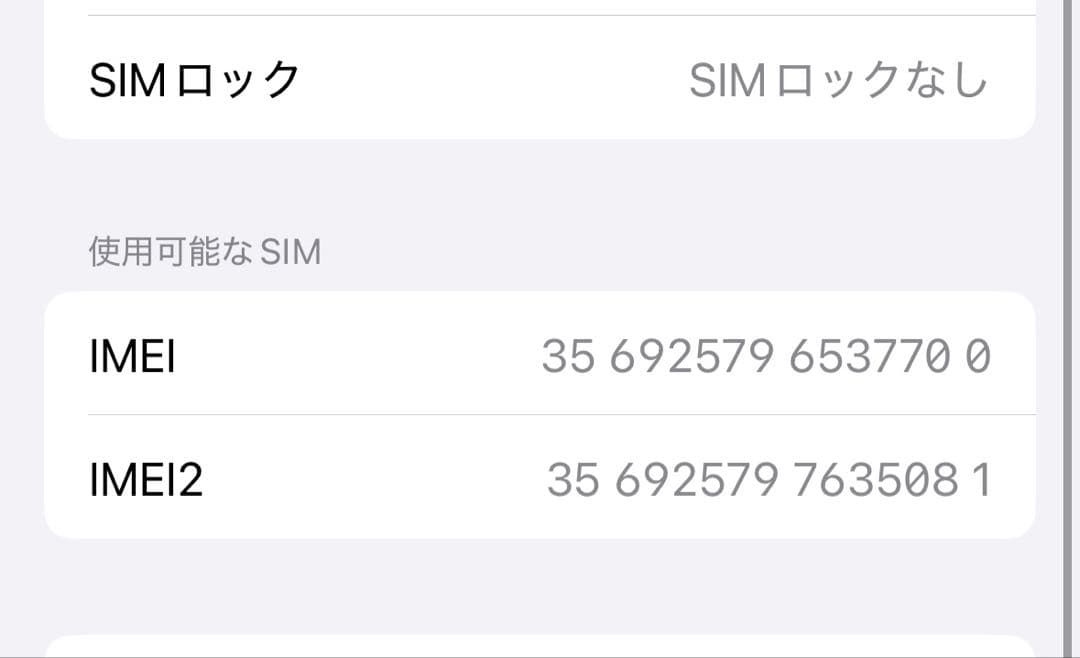Tap the IMEI2 number 35 692579 763508 1

click(x=768, y=480)
